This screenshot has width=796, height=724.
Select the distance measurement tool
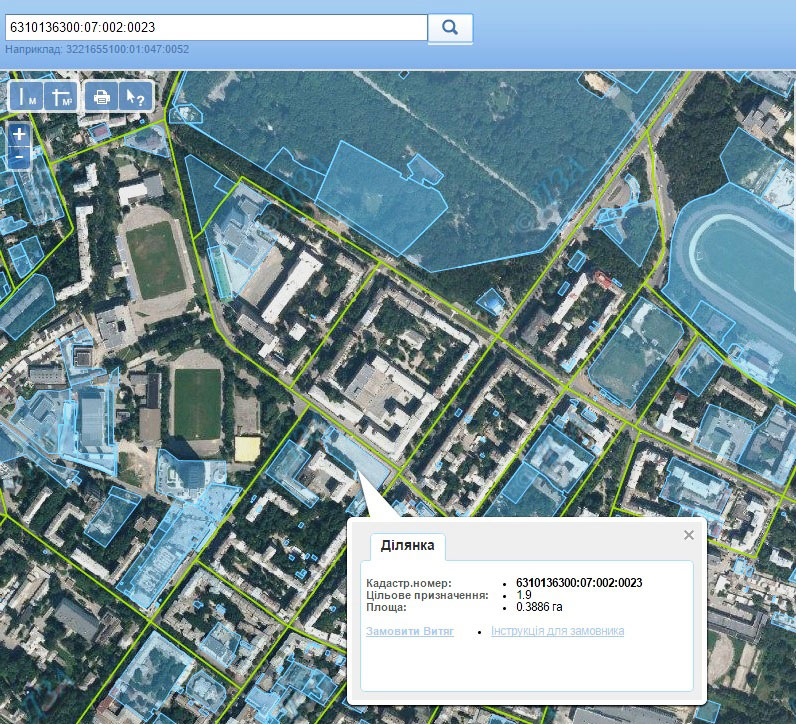27,97
